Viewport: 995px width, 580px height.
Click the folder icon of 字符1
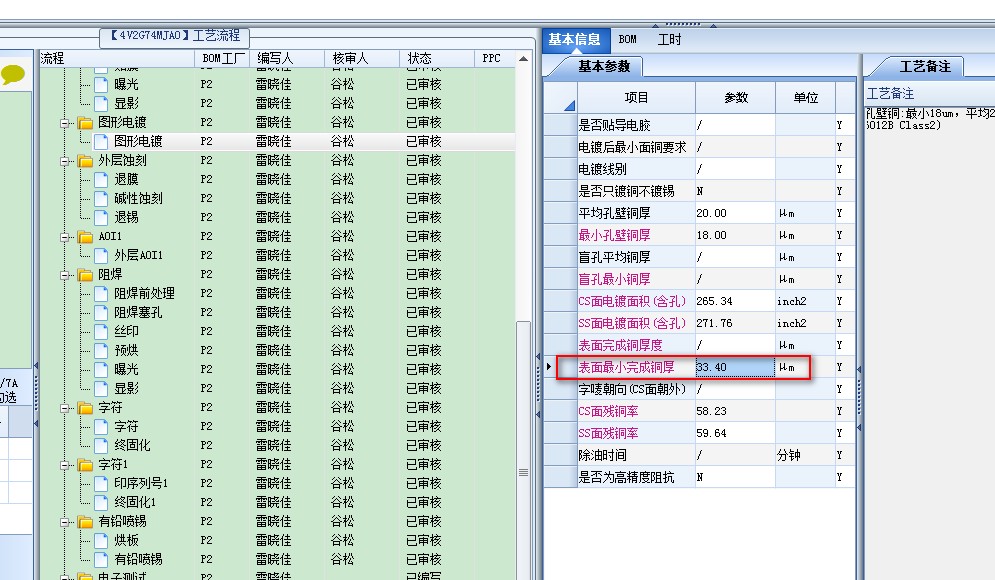coord(85,465)
